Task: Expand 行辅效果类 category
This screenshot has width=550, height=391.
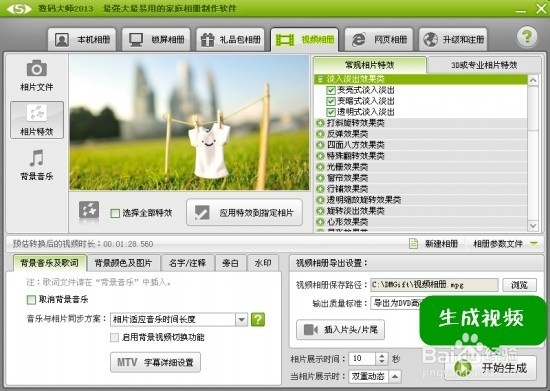Action: (320, 189)
